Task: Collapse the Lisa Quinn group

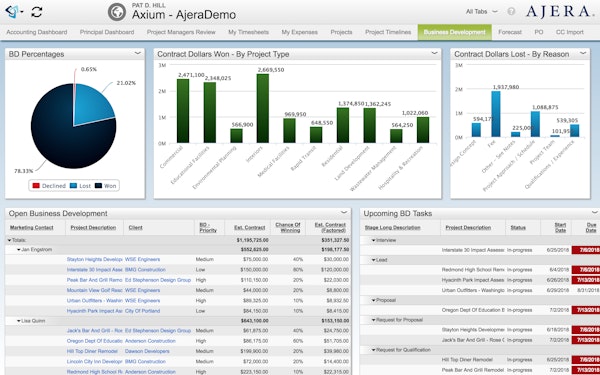Action: coord(18,321)
